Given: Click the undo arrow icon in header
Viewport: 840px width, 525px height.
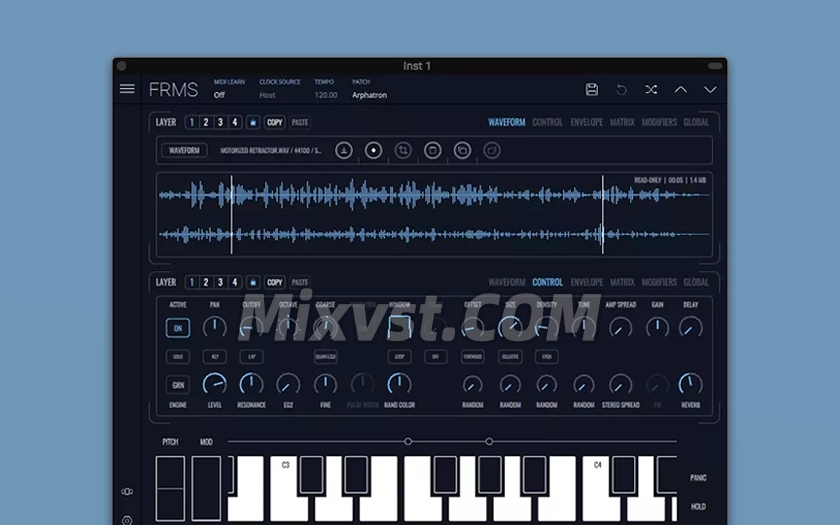Looking at the screenshot, I should click(x=621, y=89).
